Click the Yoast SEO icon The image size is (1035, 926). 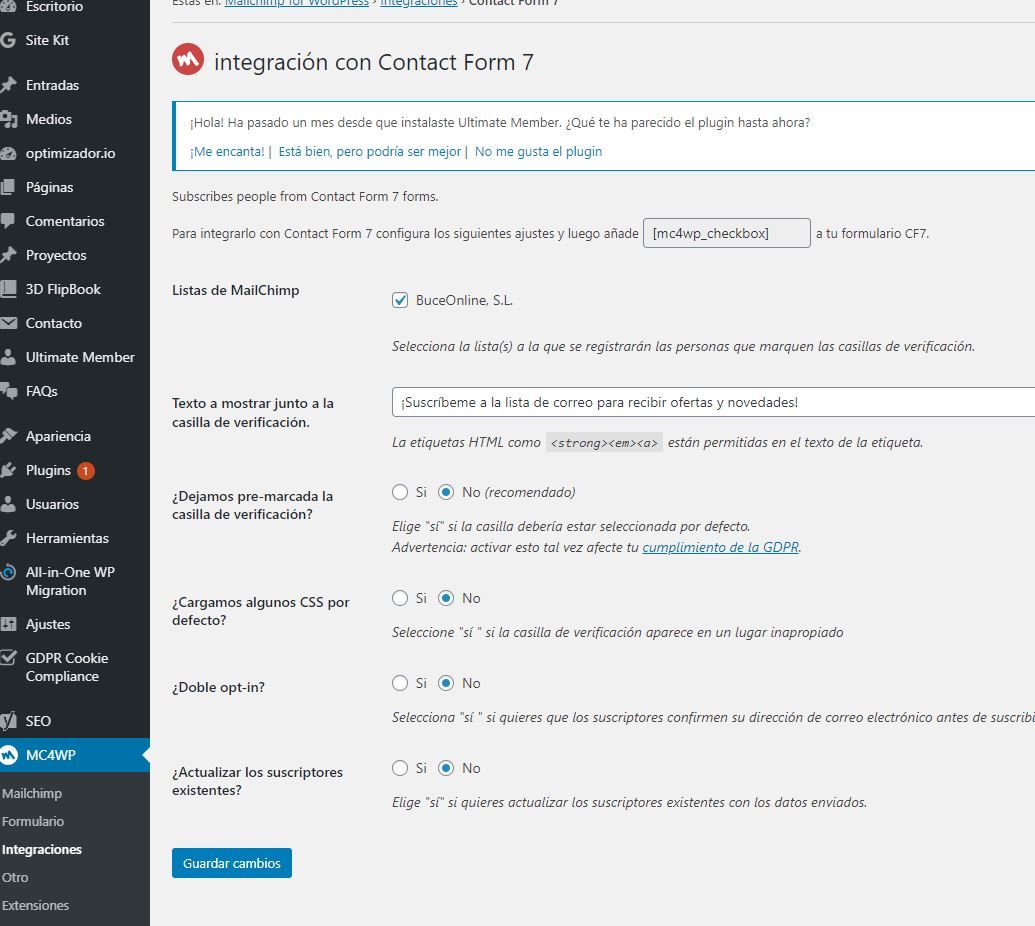pyautogui.click(x=9, y=721)
